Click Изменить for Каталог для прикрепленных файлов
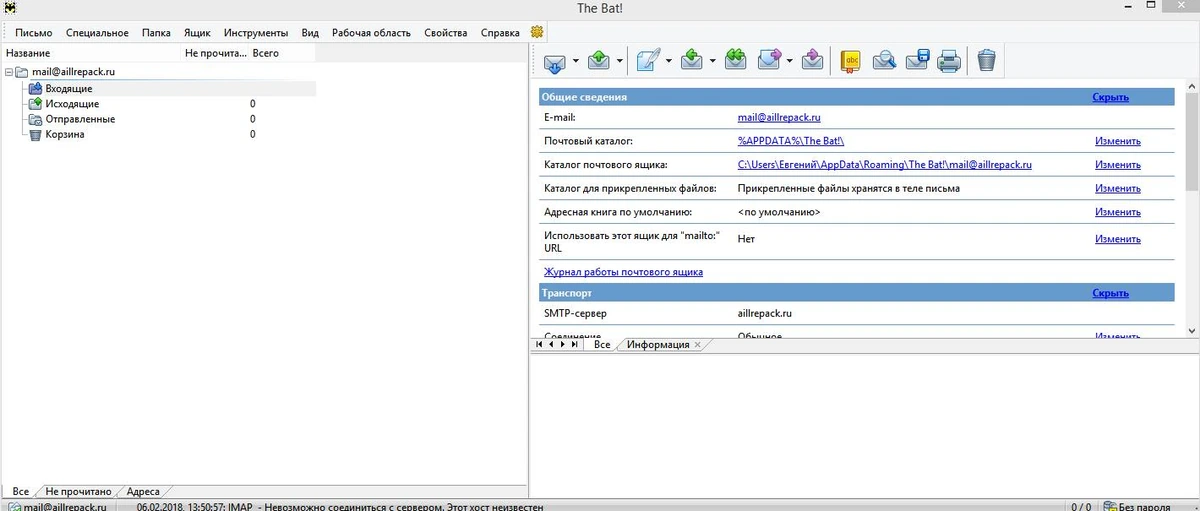 (x=1117, y=188)
